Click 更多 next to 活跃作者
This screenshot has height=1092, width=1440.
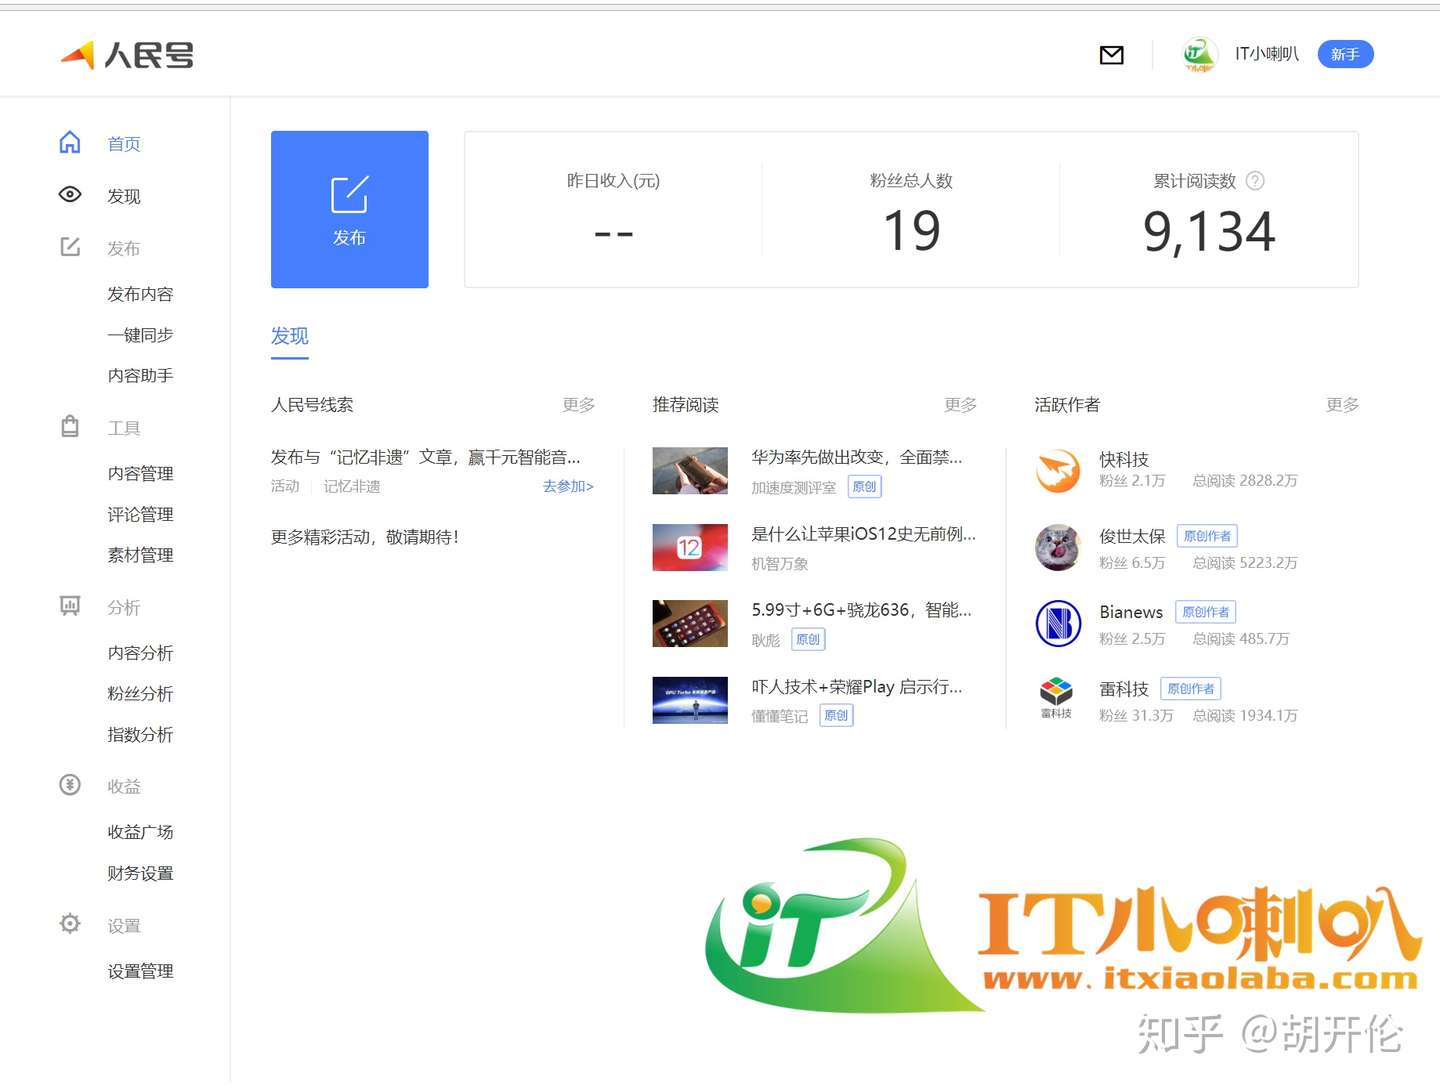[1343, 405]
